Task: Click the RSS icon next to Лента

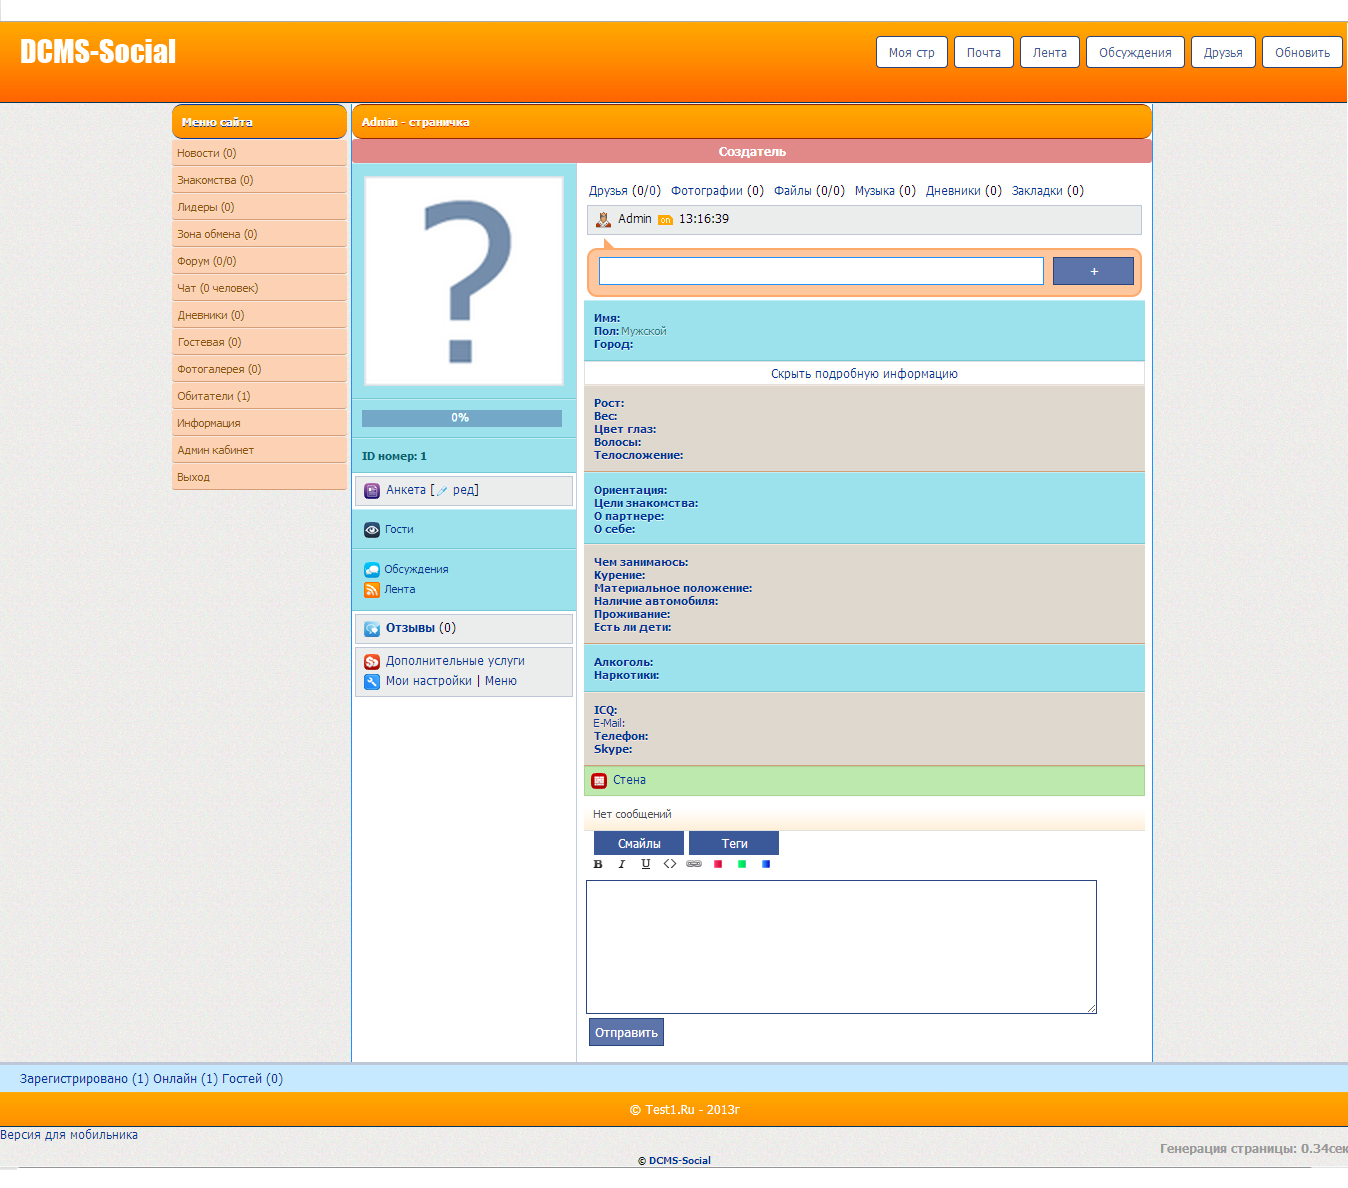Action: [x=372, y=590]
